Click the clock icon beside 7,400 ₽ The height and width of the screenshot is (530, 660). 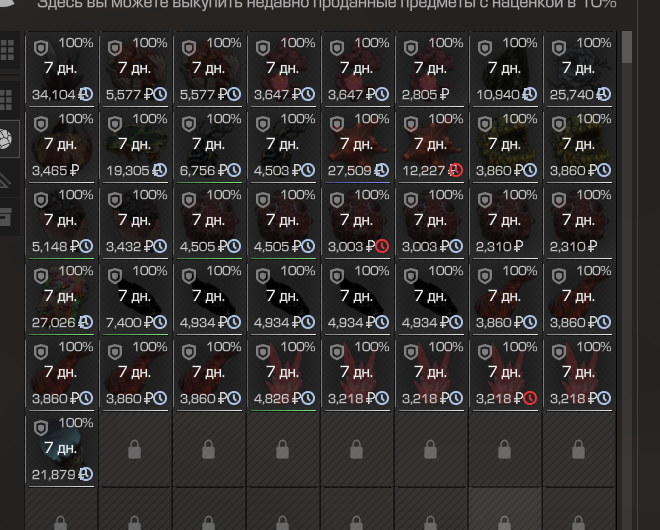click(x=160, y=322)
